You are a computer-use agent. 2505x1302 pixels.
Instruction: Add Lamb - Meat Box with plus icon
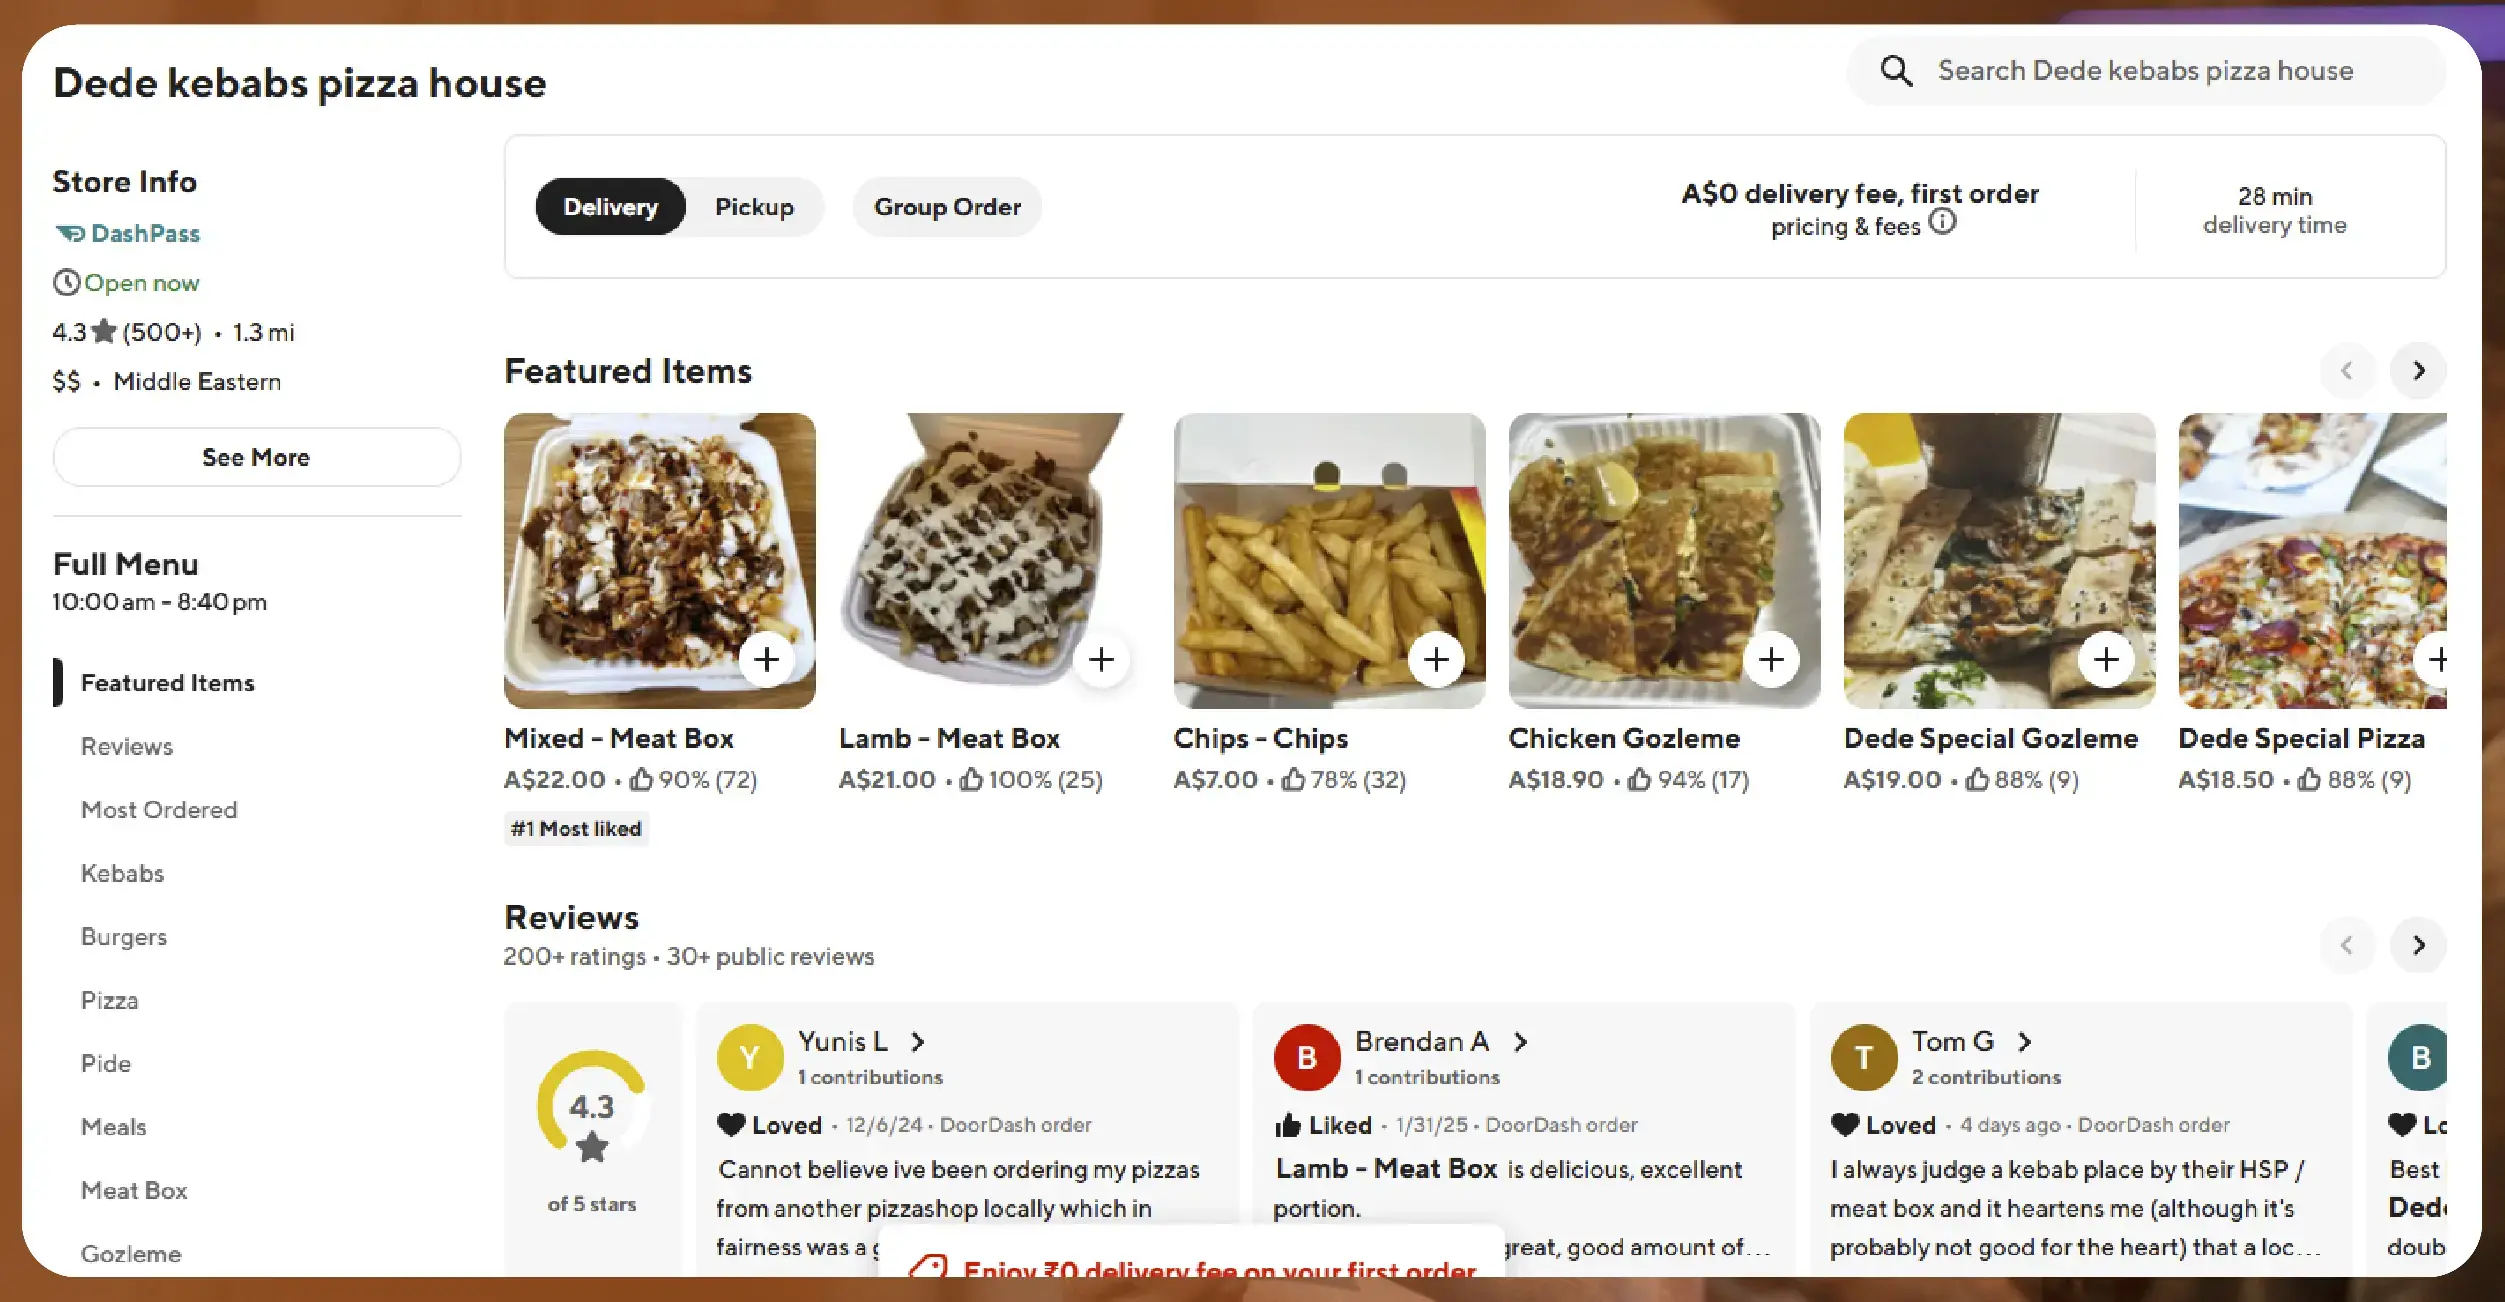[x=1102, y=660]
